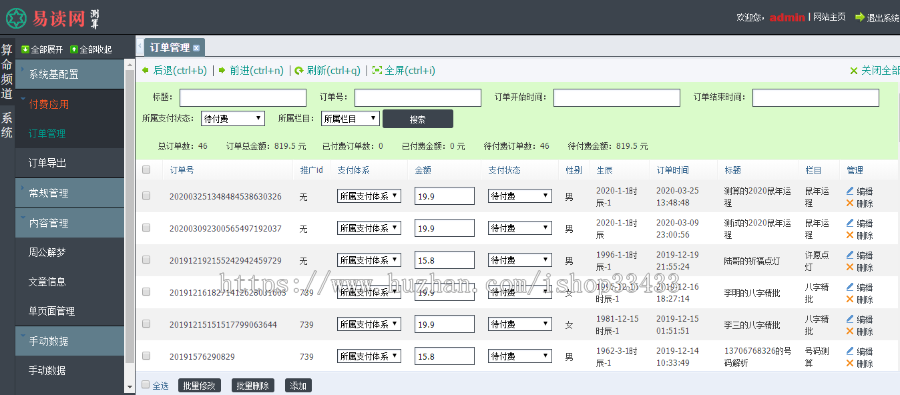
Task: Click the 刷新 refresh icon
Action: tap(299, 71)
